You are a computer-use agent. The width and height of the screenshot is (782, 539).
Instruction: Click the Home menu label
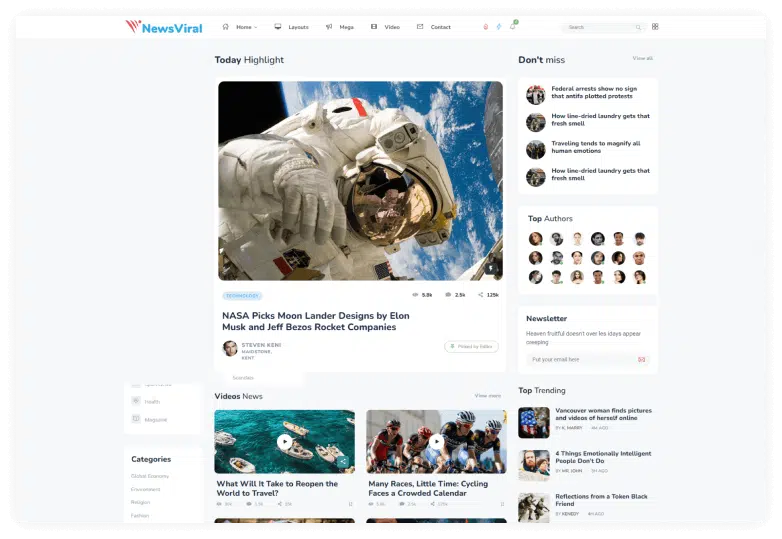pos(244,27)
